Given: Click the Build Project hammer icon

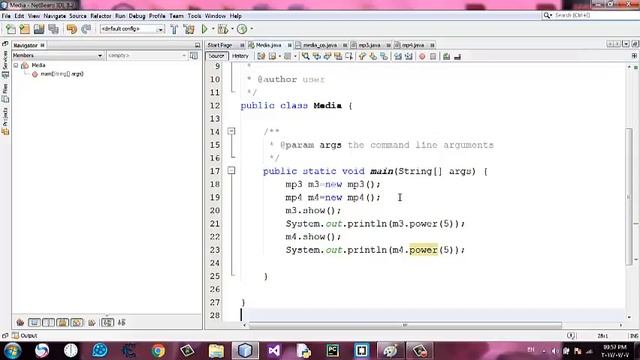Looking at the screenshot, I should [174, 29].
